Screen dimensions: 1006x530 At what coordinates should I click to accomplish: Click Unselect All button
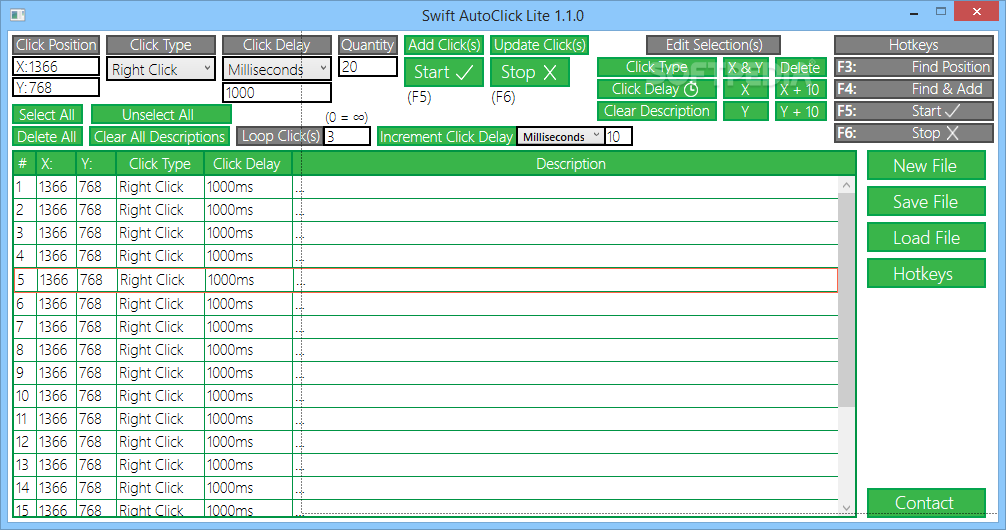(161, 115)
